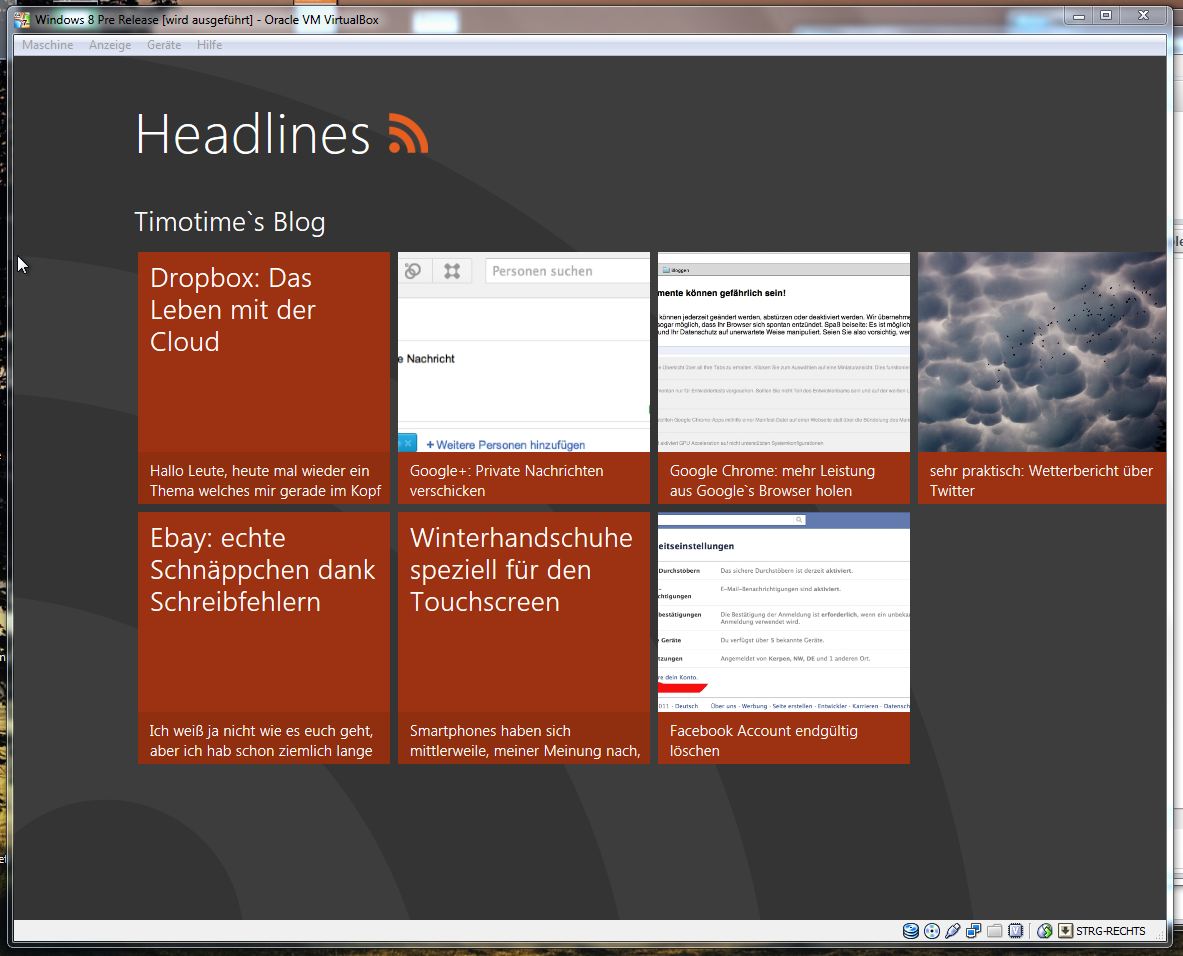Open the Hilfe menu
The height and width of the screenshot is (956, 1183).
click(x=210, y=45)
